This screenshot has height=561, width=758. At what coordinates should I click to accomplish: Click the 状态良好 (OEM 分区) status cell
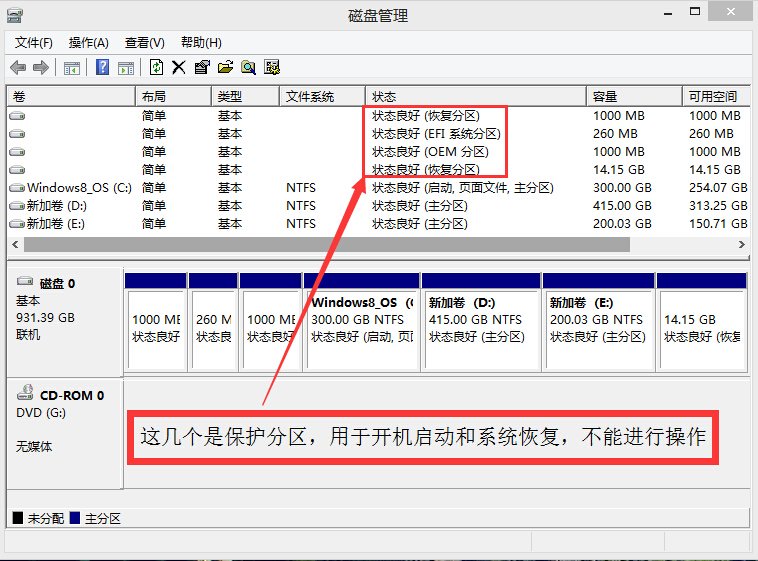click(x=430, y=152)
